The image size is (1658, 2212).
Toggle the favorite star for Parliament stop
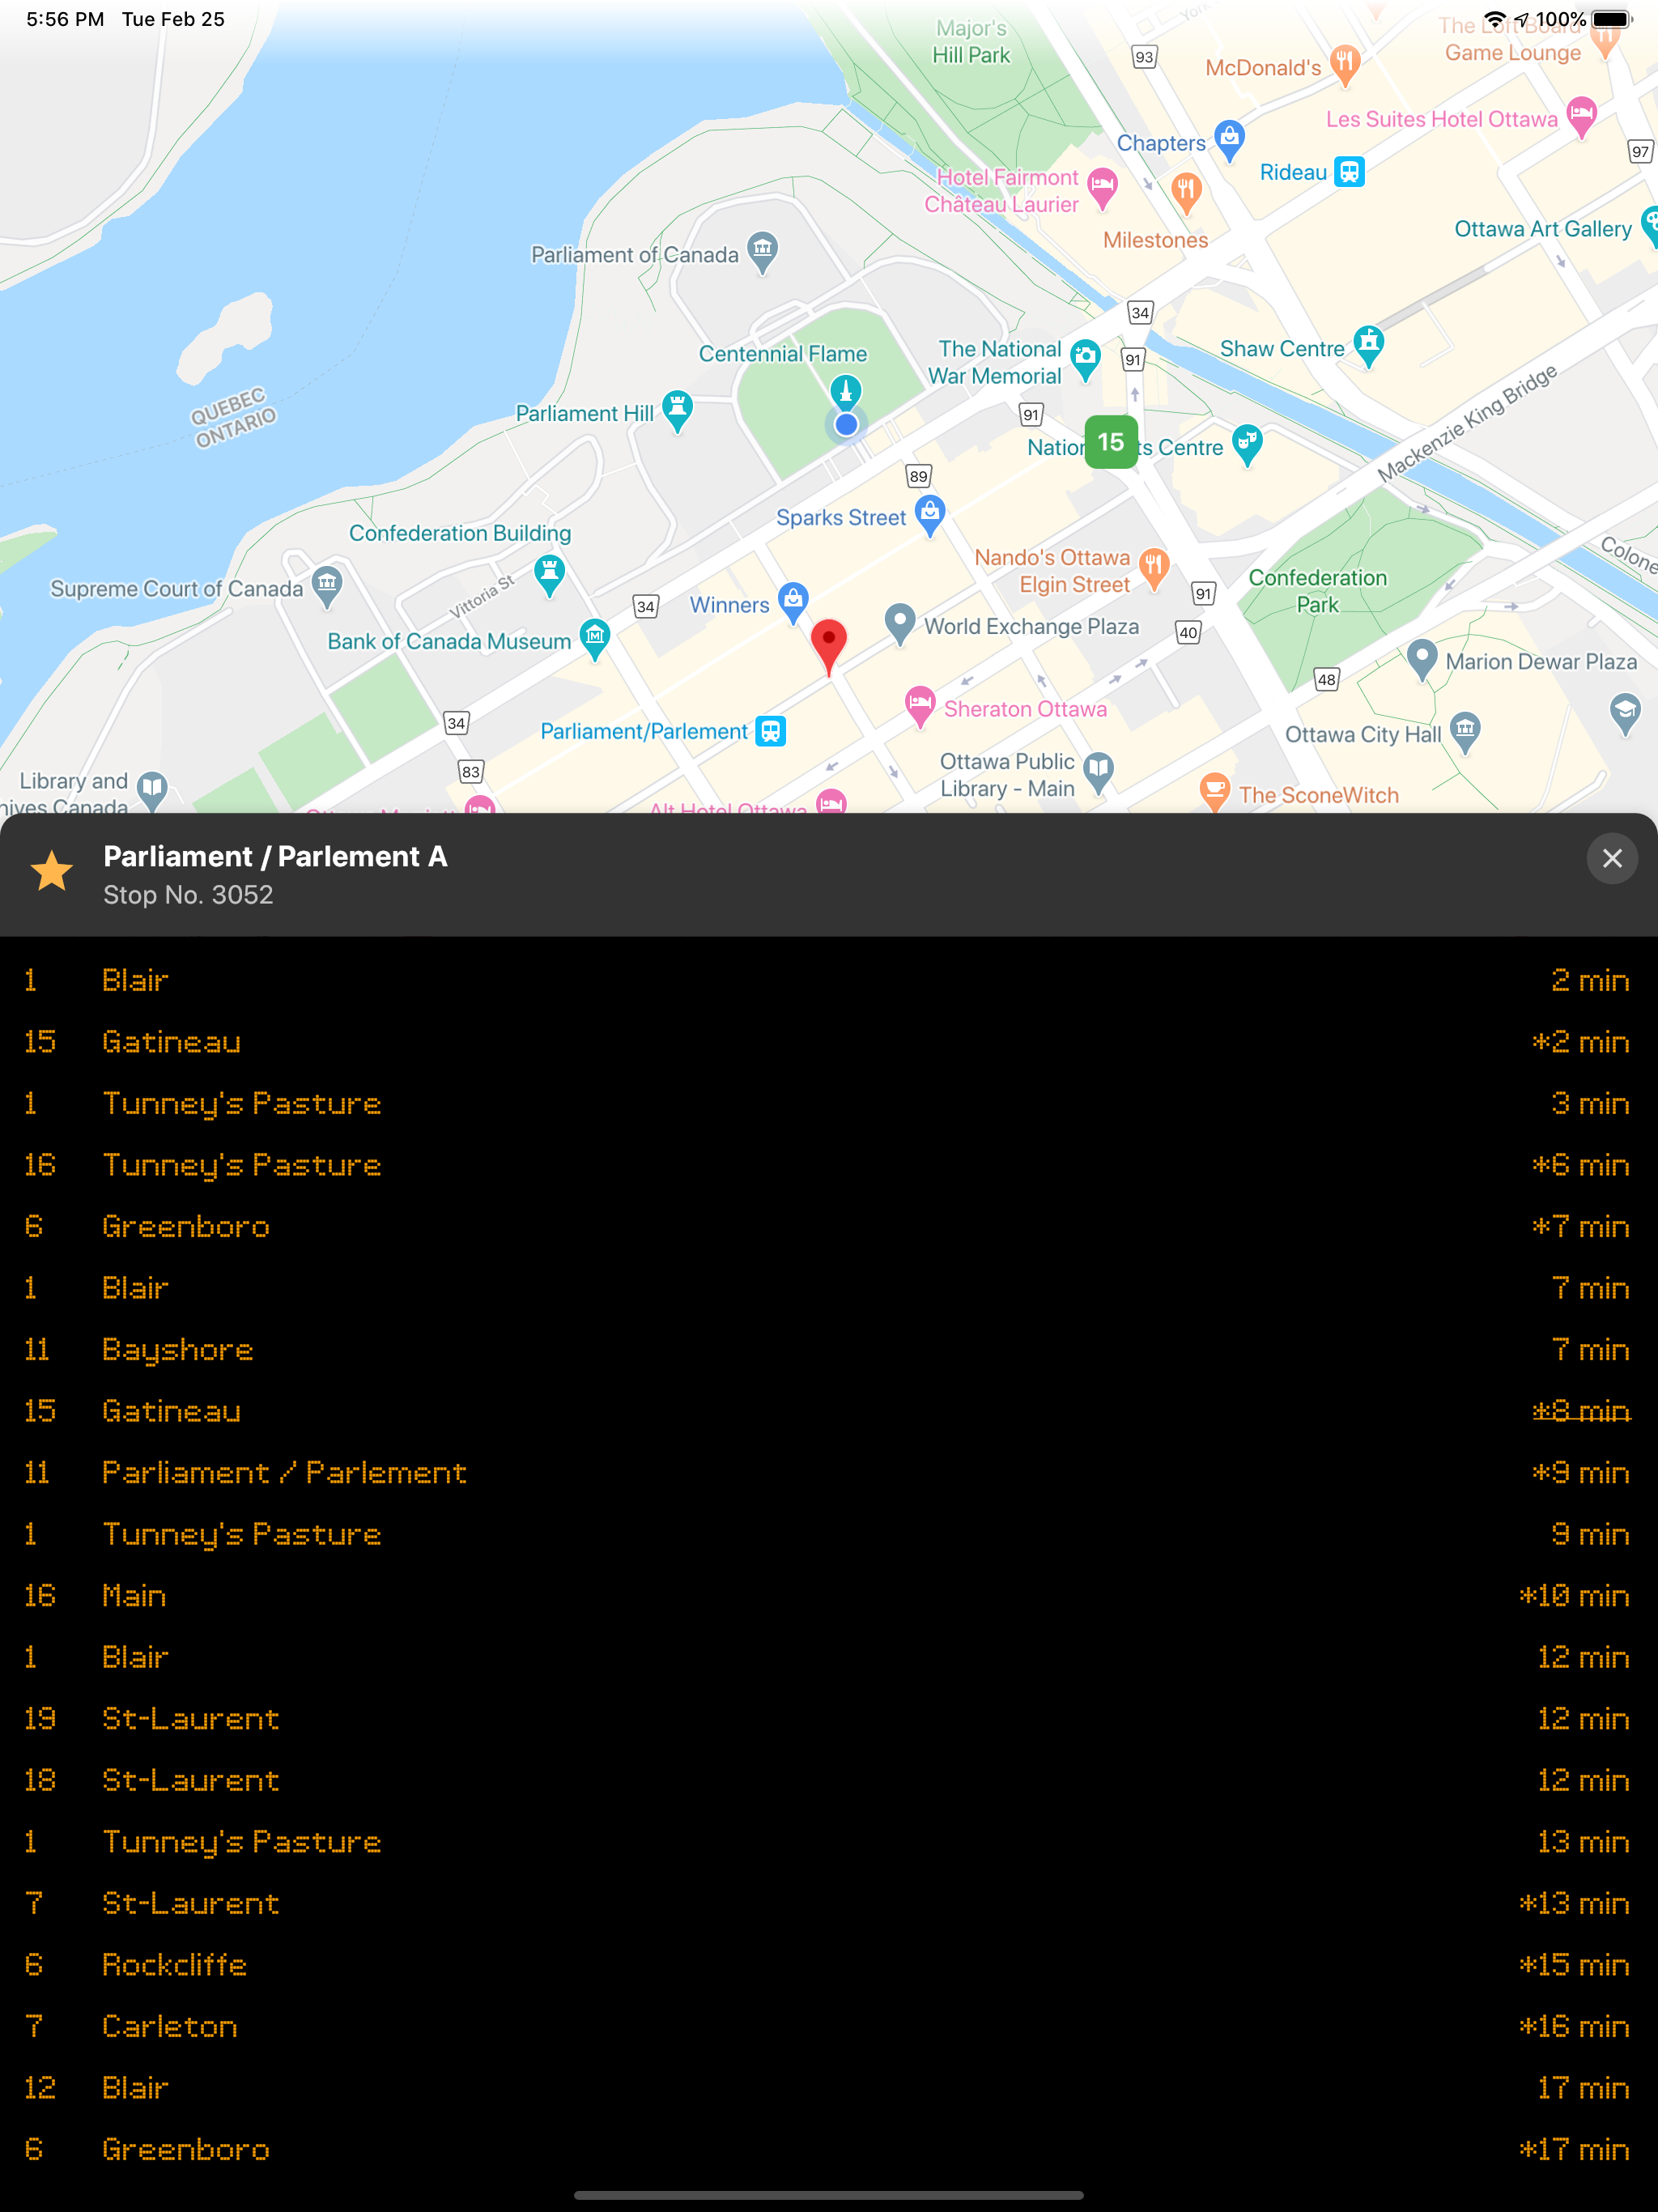52,871
